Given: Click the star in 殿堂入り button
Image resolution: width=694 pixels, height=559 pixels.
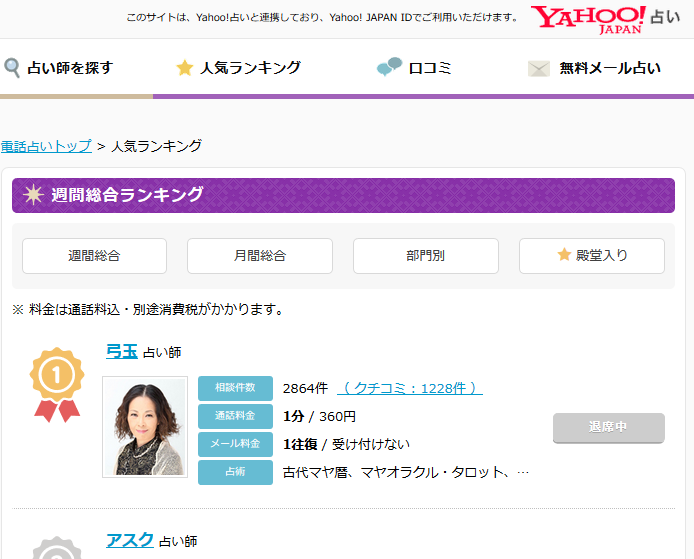Looking at the screenshot, I should click(564, 254).
